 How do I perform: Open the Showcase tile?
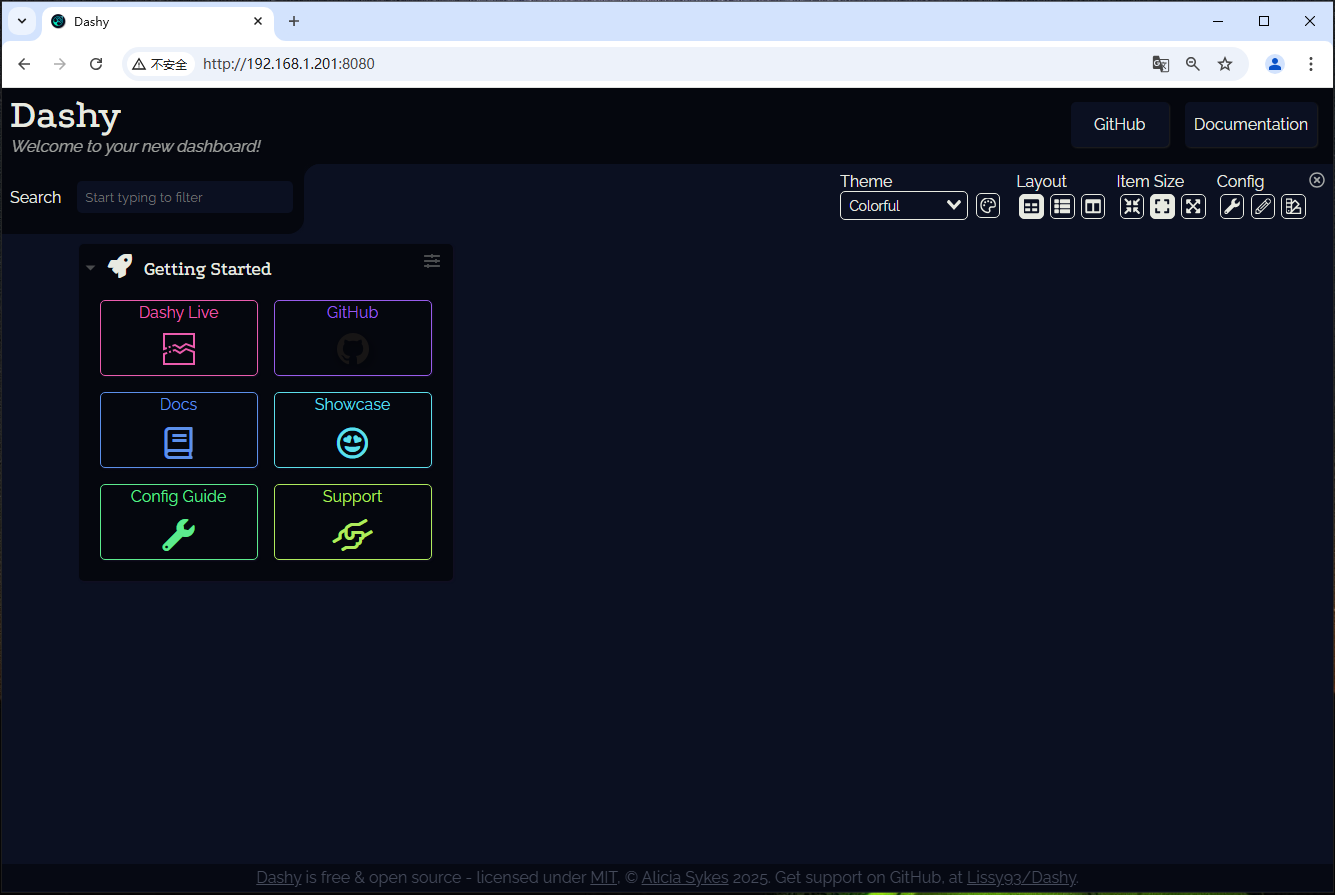click(x=353, y=430)
